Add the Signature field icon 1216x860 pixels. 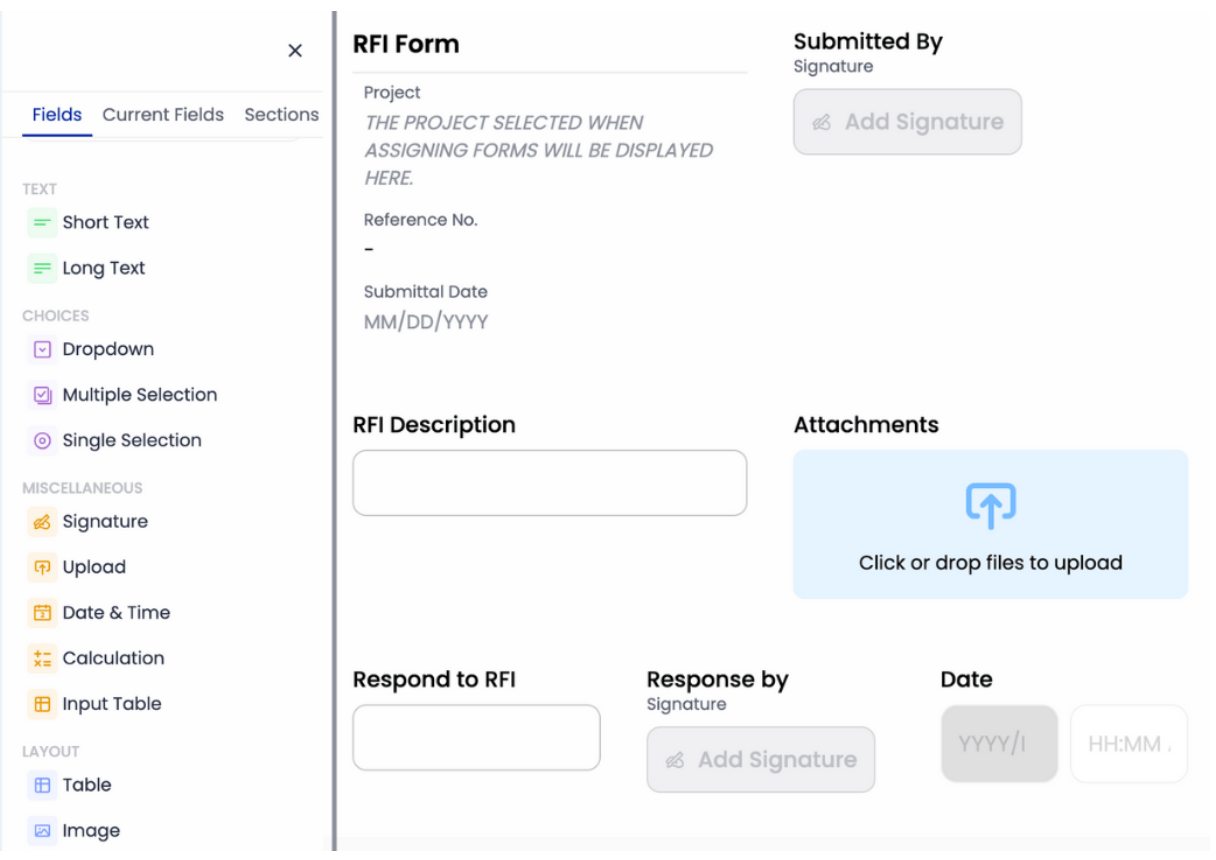coord(42,522)
